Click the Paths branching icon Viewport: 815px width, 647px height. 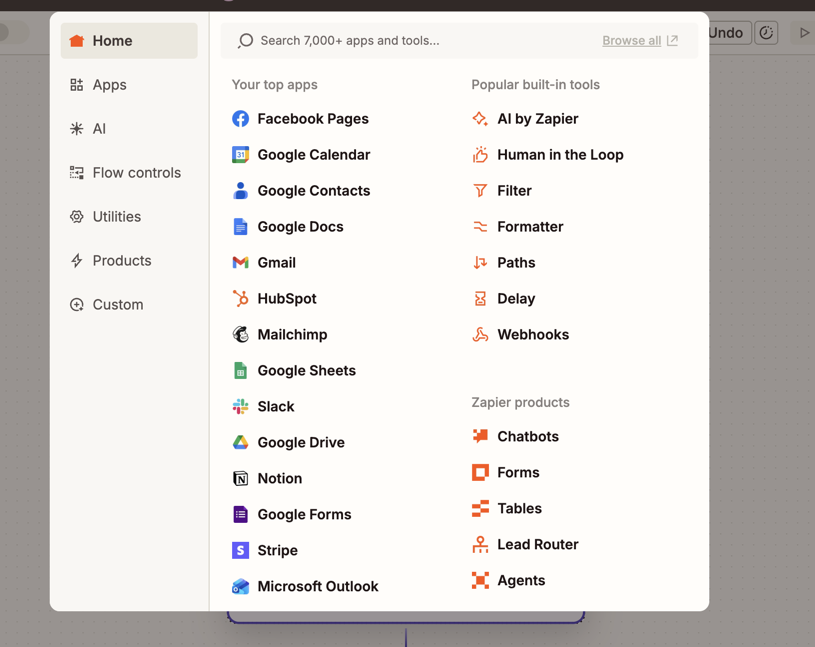tap(480, 262)
